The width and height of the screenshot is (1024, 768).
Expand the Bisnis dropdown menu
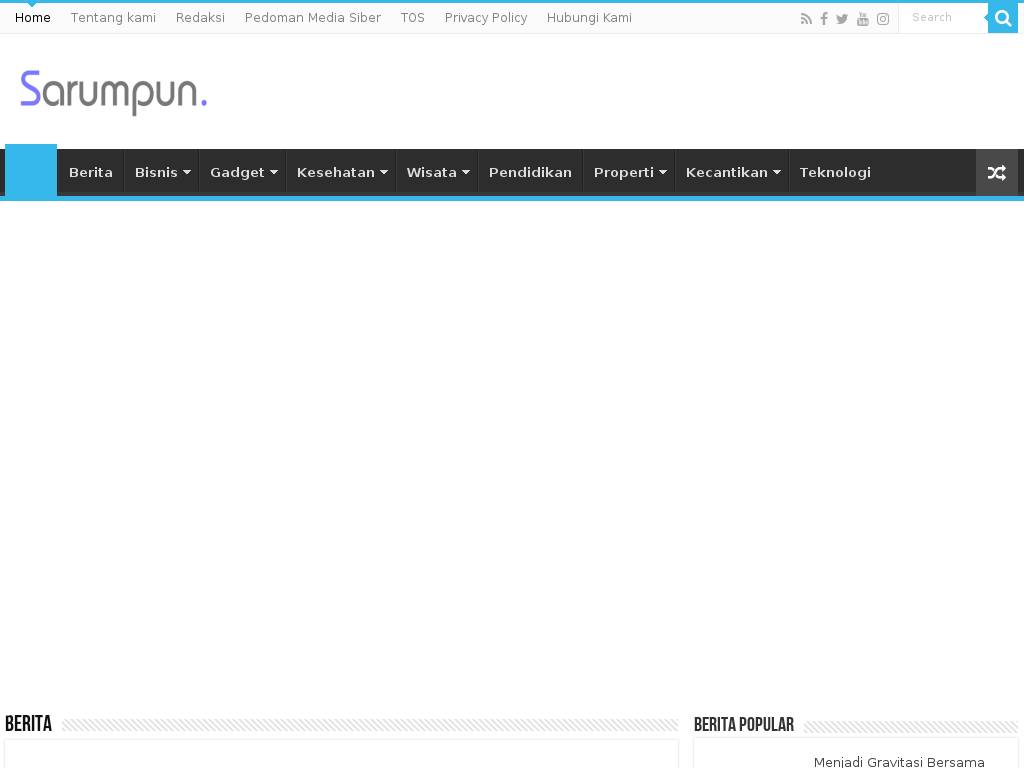pyautogui.click(x=162, y=172)
